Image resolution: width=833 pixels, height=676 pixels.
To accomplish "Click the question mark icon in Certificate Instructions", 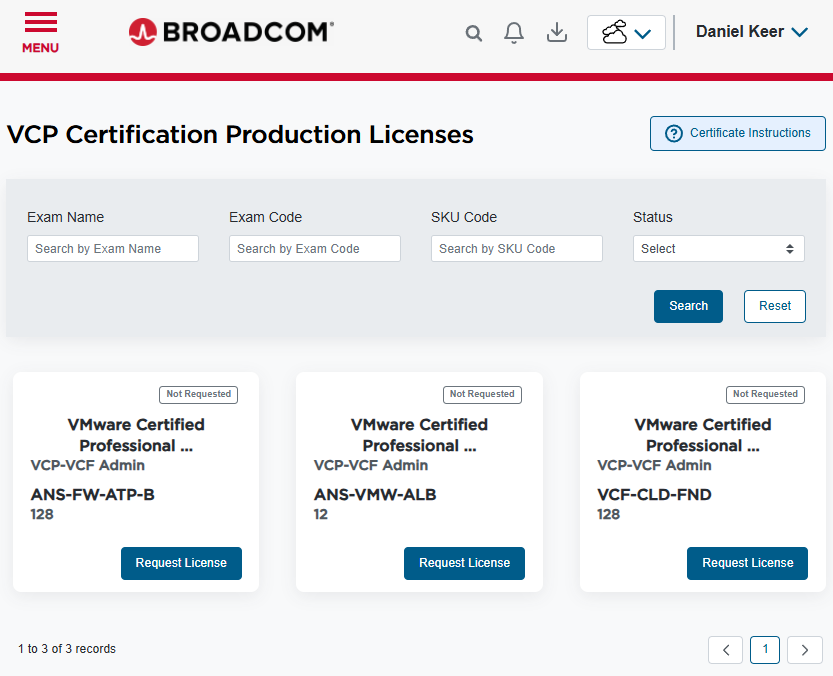I will 674,133.
